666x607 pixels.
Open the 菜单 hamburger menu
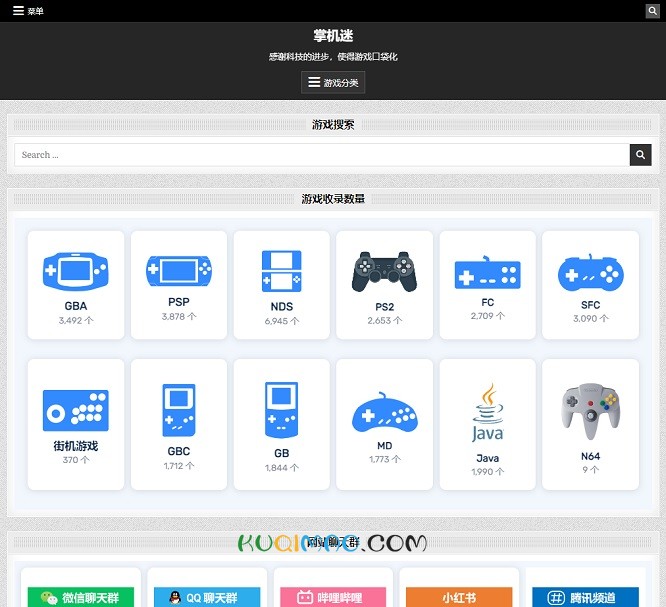[x=28, y=11]
